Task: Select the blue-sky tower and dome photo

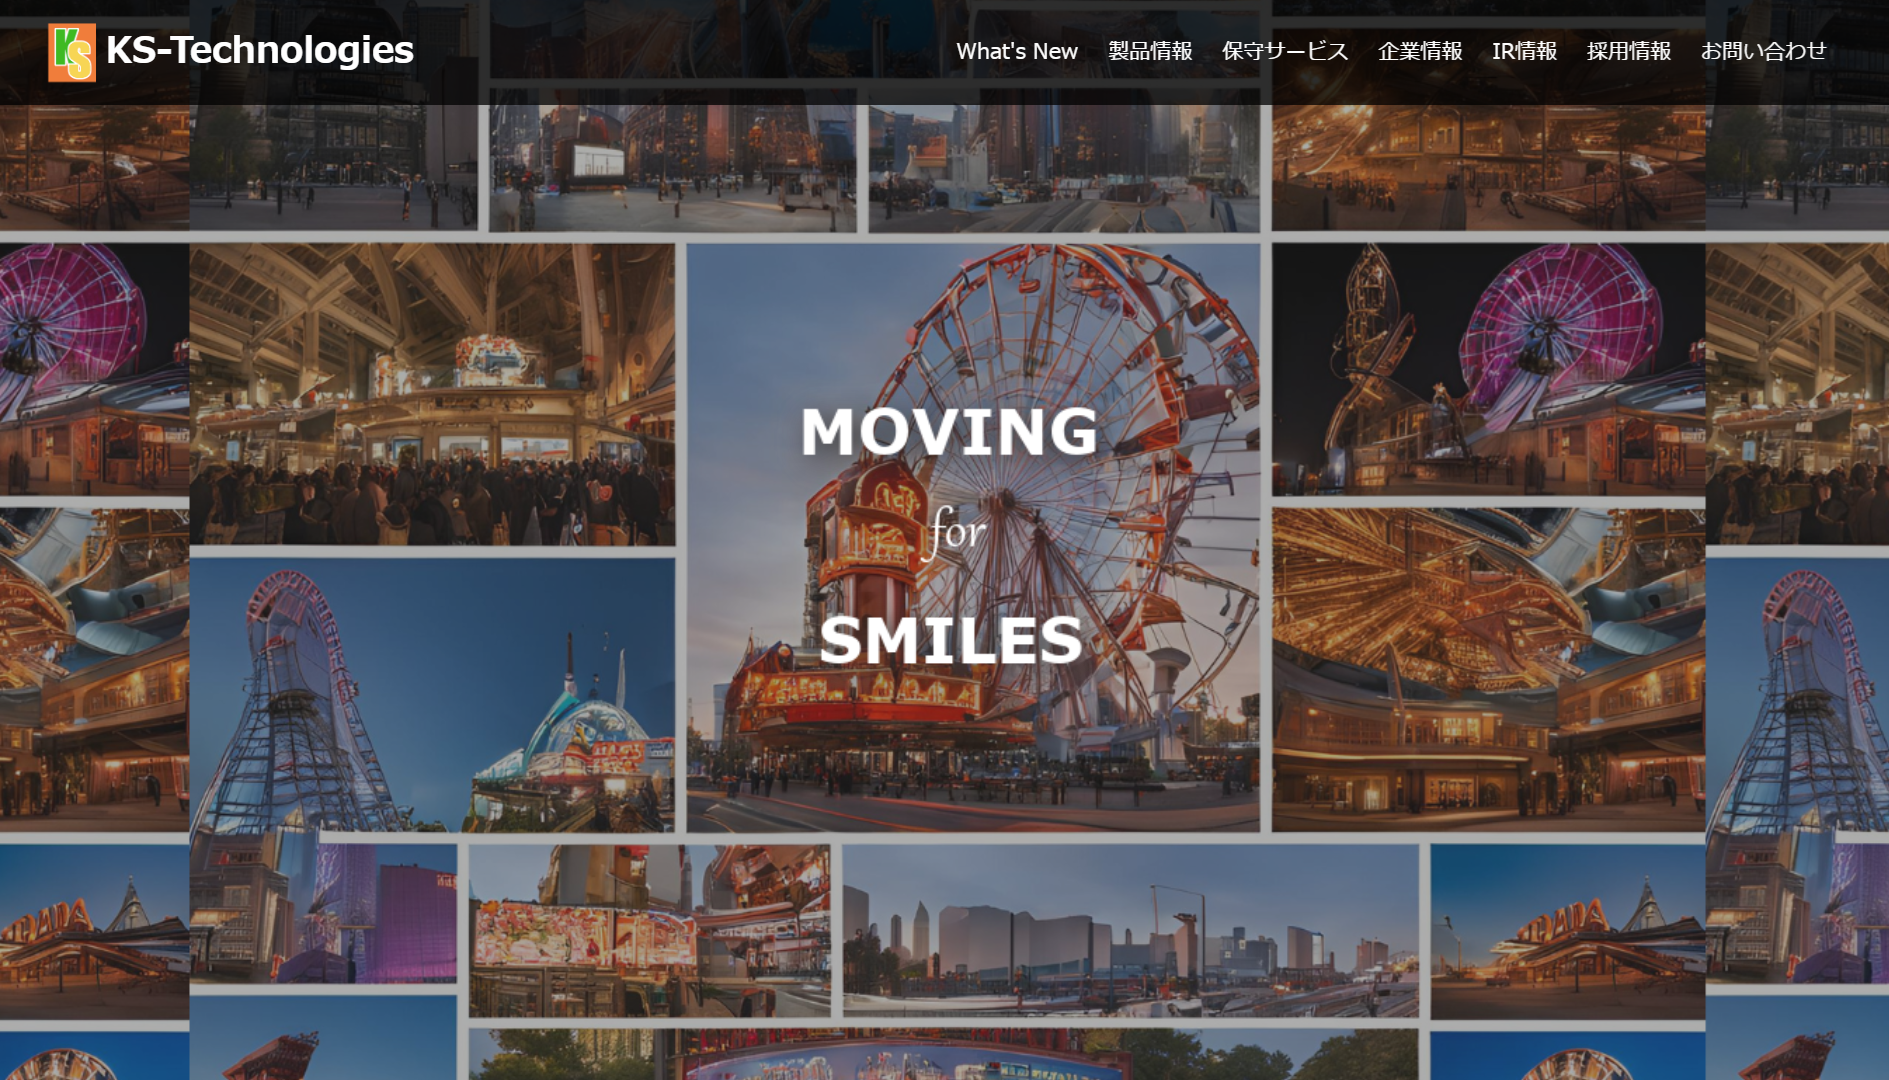Action: [x=432, y=695]
